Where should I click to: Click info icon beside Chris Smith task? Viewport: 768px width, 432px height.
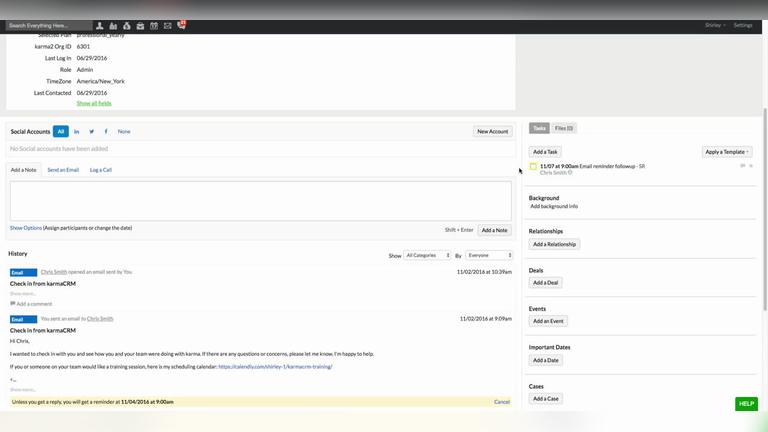pos(570,172)
